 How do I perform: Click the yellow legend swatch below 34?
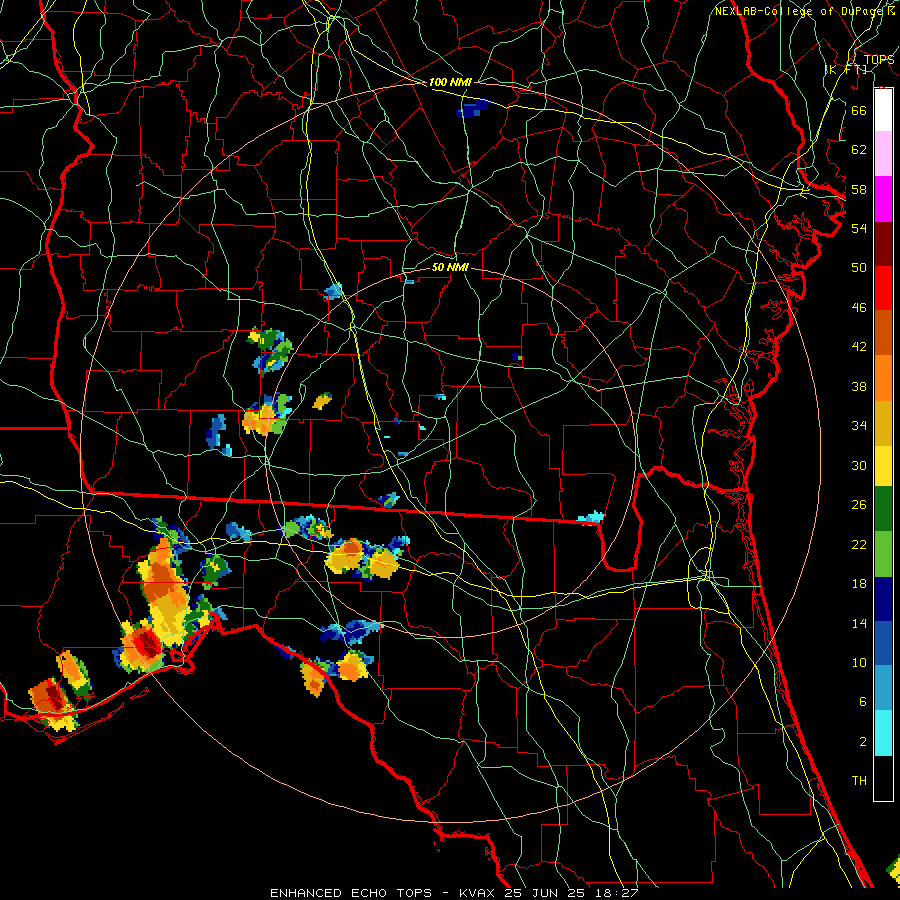[x=883, y=466]
